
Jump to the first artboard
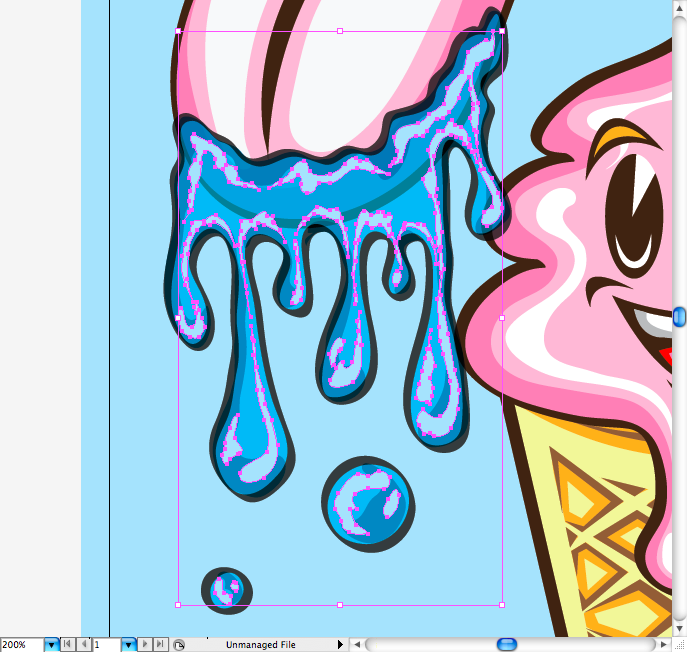coord(67,645)
